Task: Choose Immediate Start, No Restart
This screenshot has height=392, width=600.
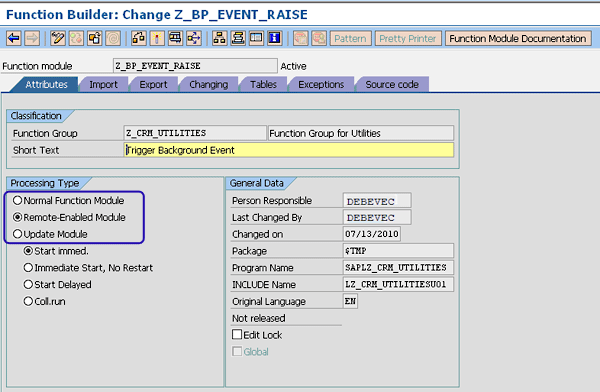Action: 28,268
